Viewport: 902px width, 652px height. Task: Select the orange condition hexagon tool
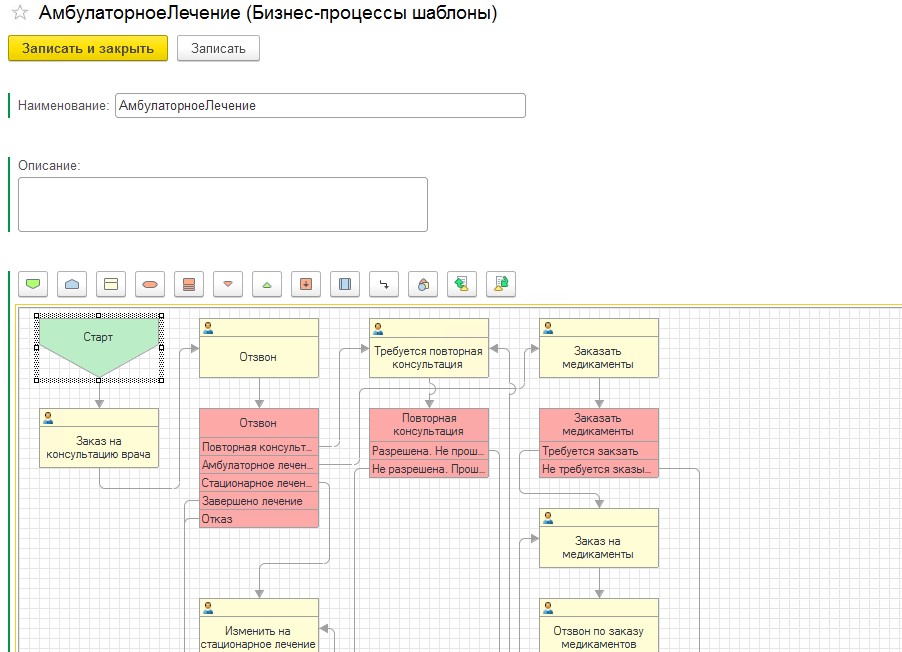point(150,284)
